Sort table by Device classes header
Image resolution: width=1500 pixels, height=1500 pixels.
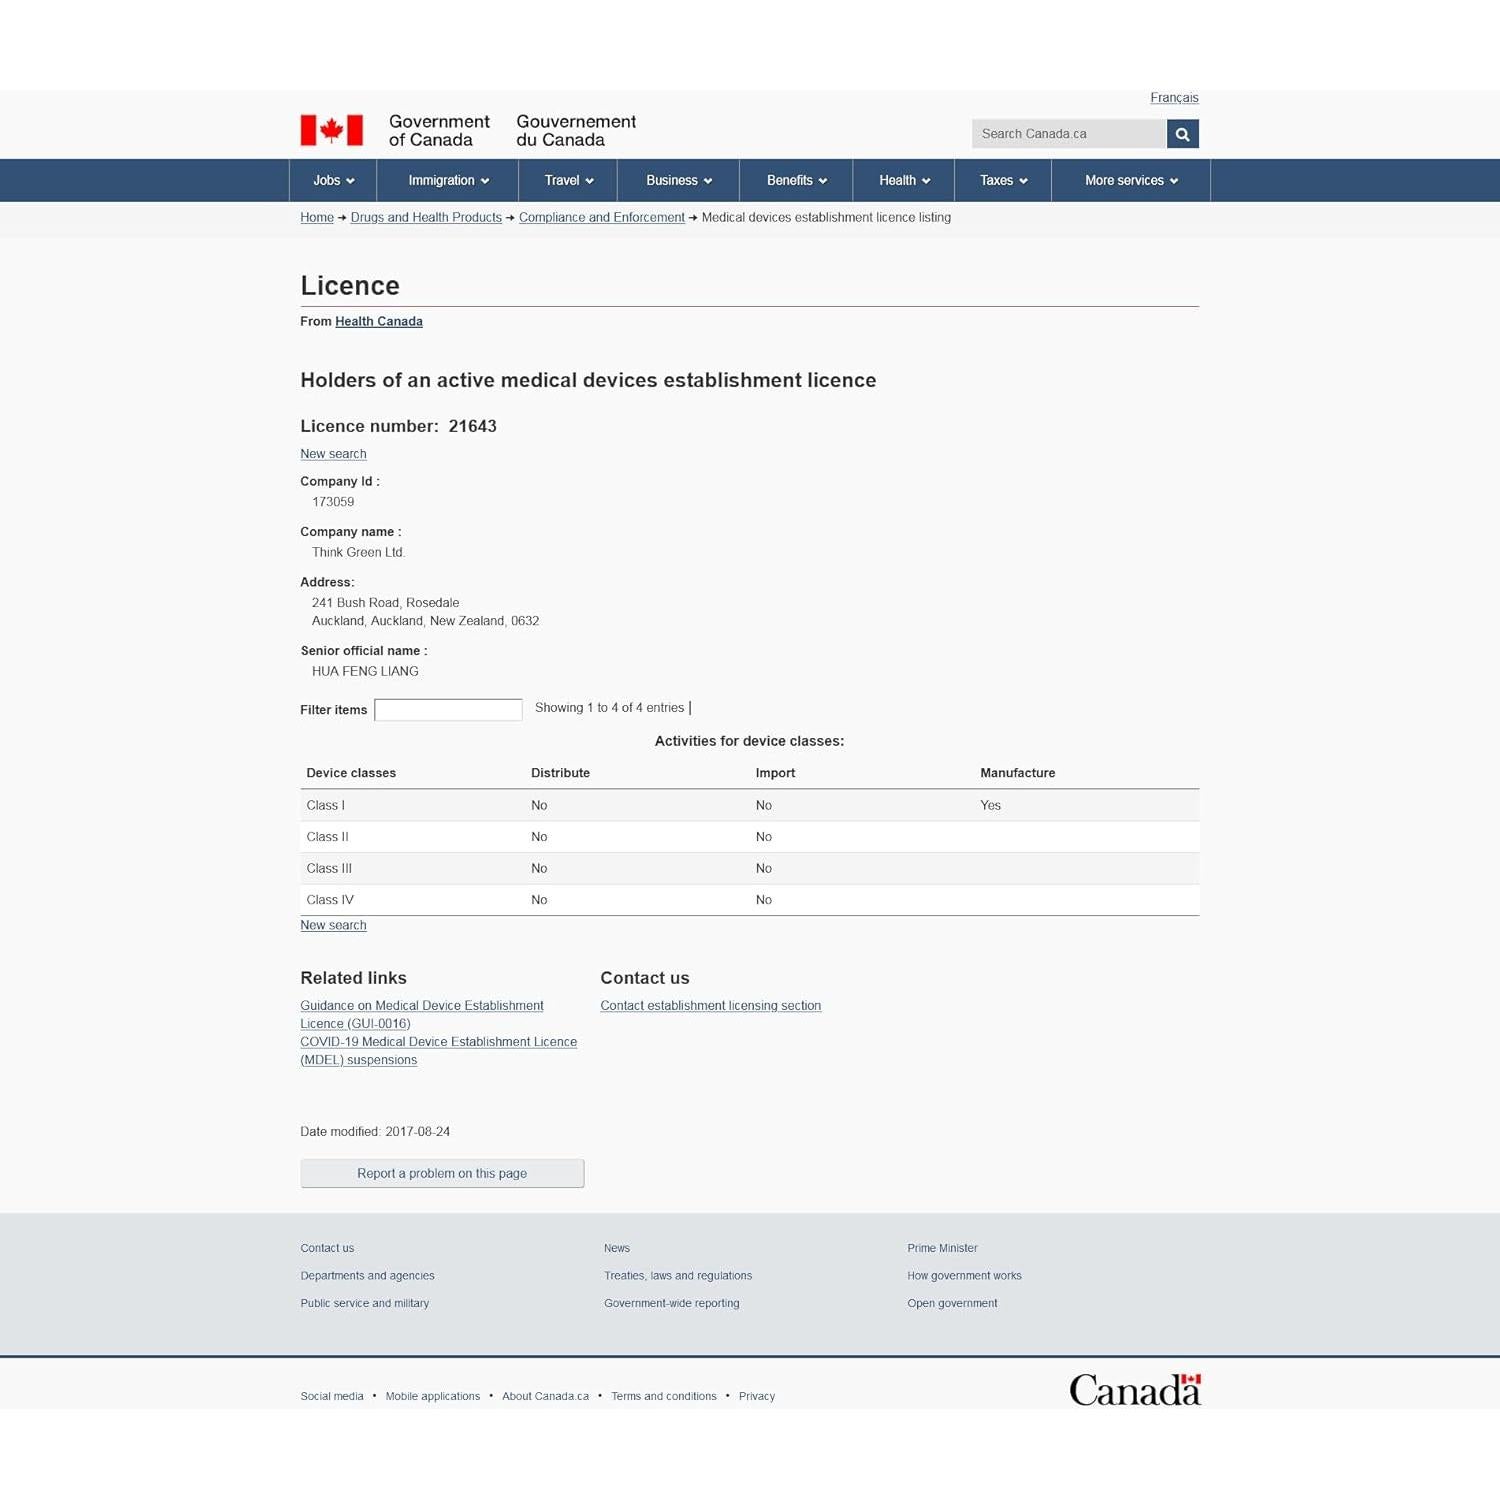(351, 773)
